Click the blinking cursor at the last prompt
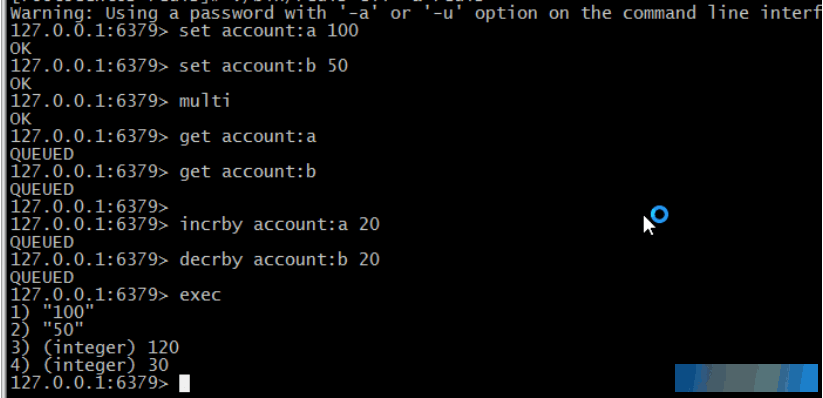The height and width of the screenshot is (398, 823). coord(184,383)
